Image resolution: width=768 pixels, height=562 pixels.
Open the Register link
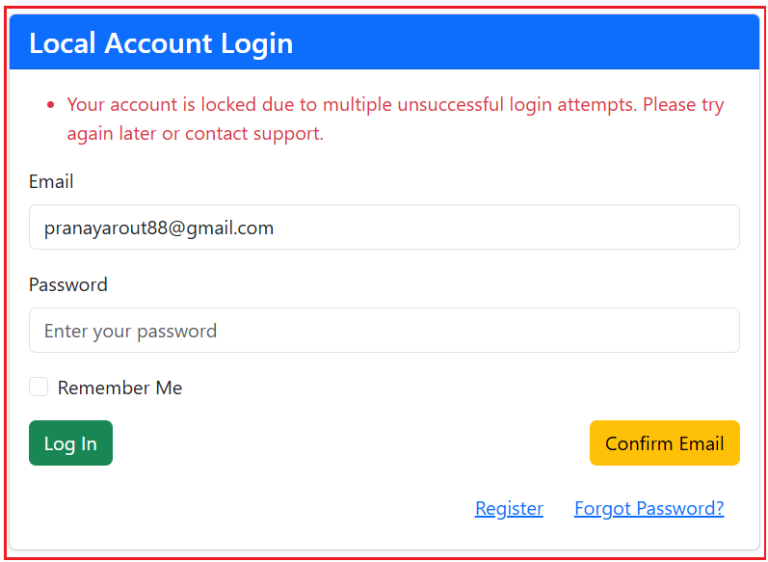click(x=509, y=509)
